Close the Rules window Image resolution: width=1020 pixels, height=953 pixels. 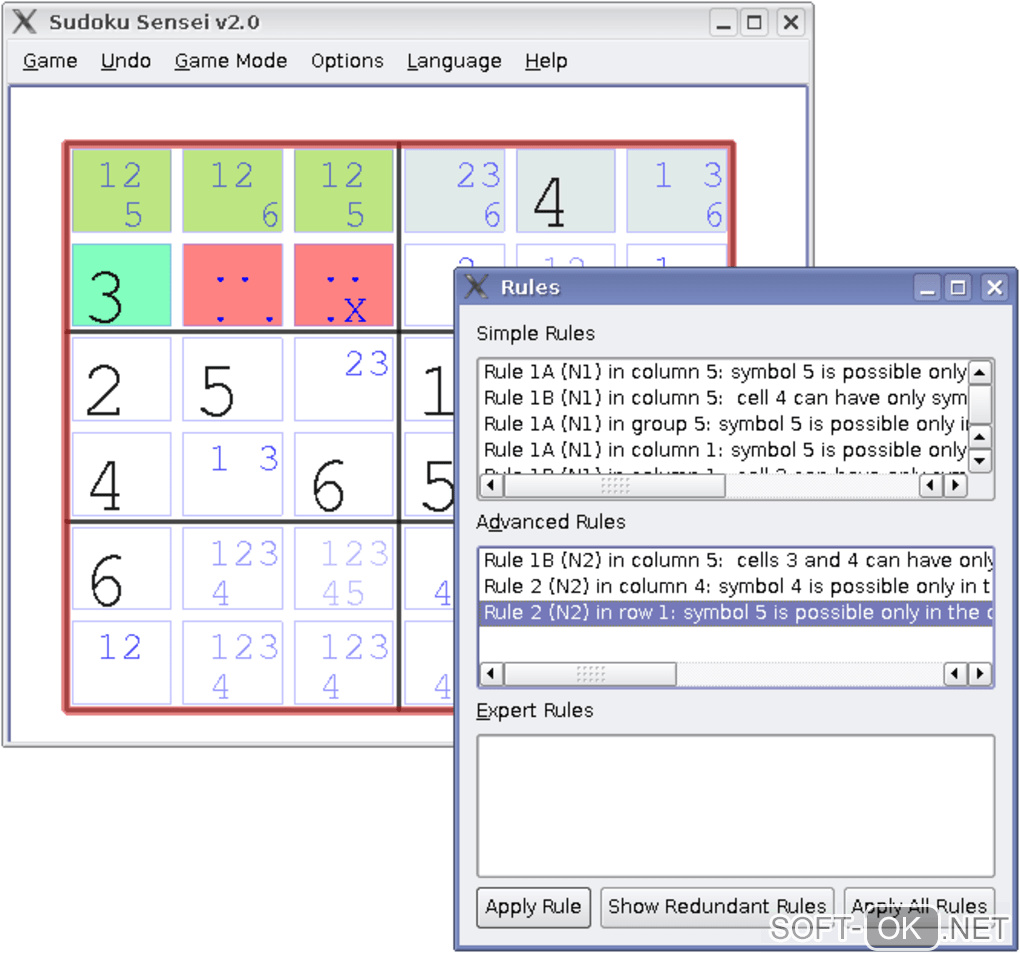click(x=995, y=288)
